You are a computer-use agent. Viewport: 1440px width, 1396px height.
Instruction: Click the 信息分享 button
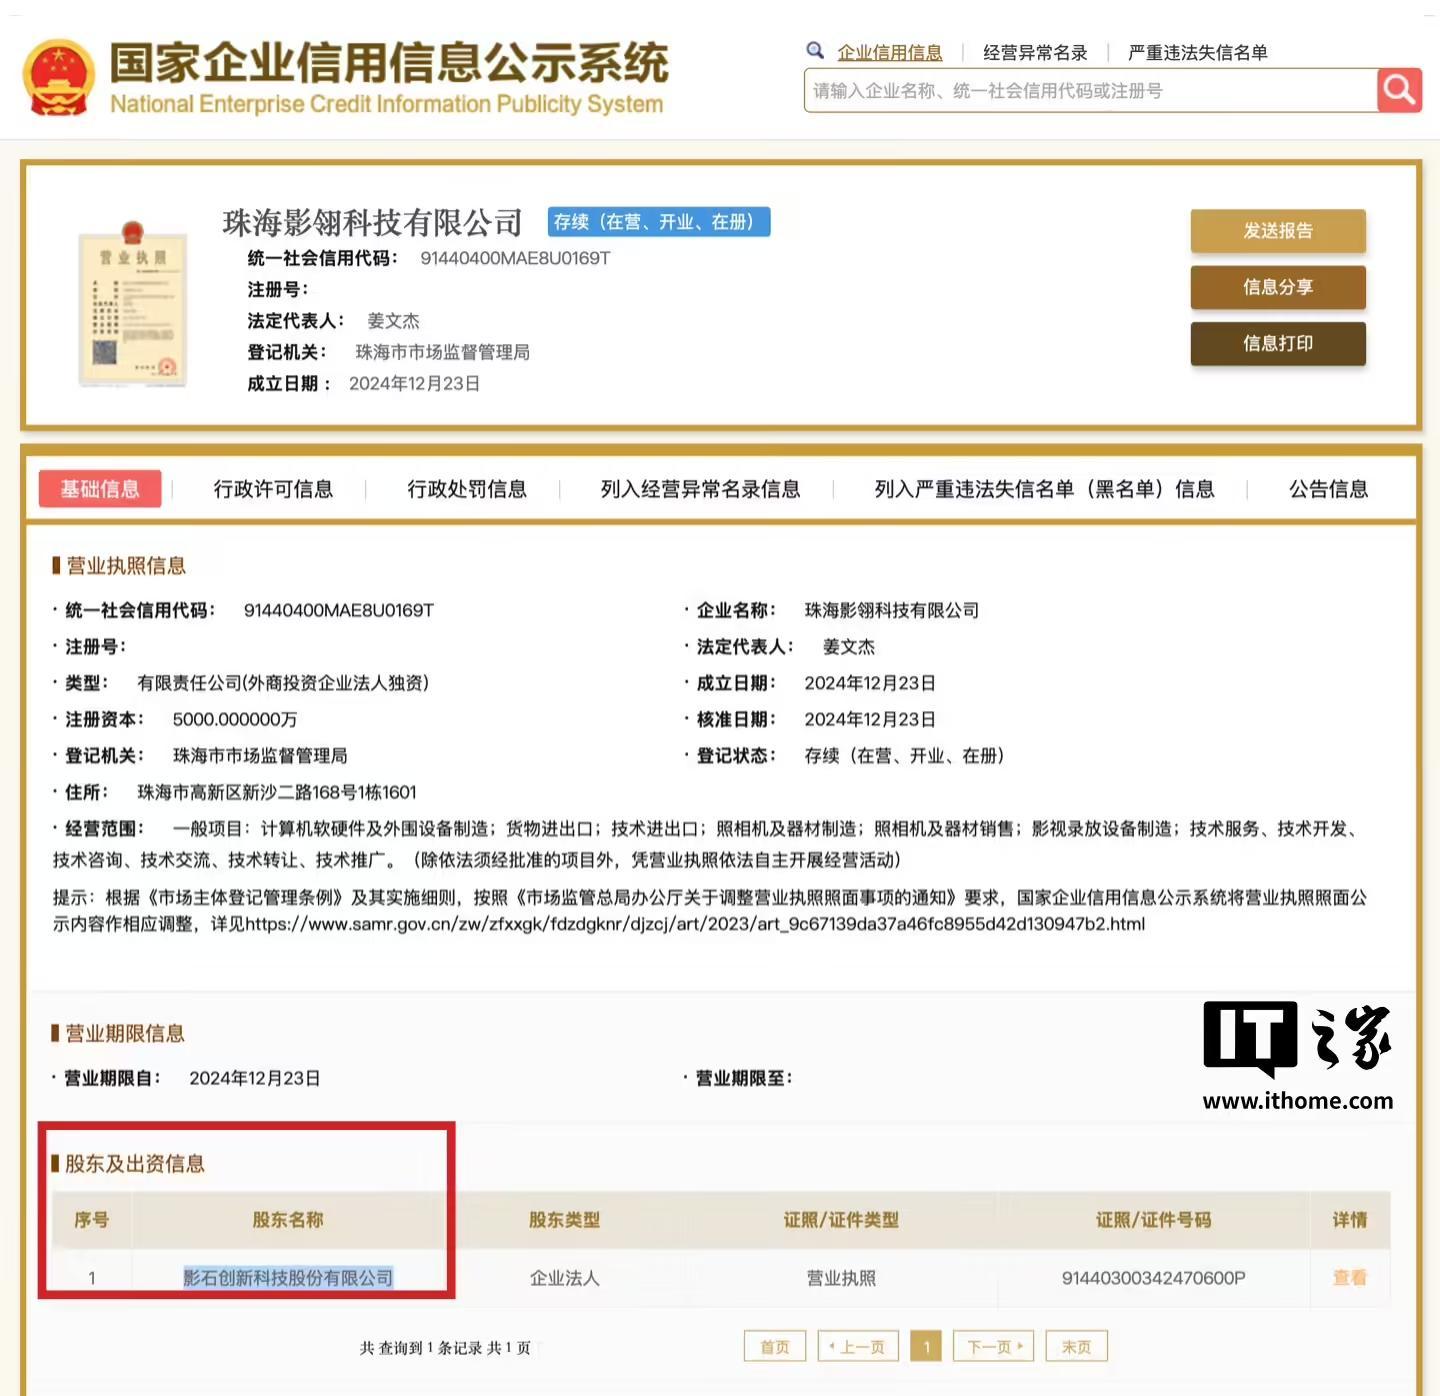pos(1278,287)
